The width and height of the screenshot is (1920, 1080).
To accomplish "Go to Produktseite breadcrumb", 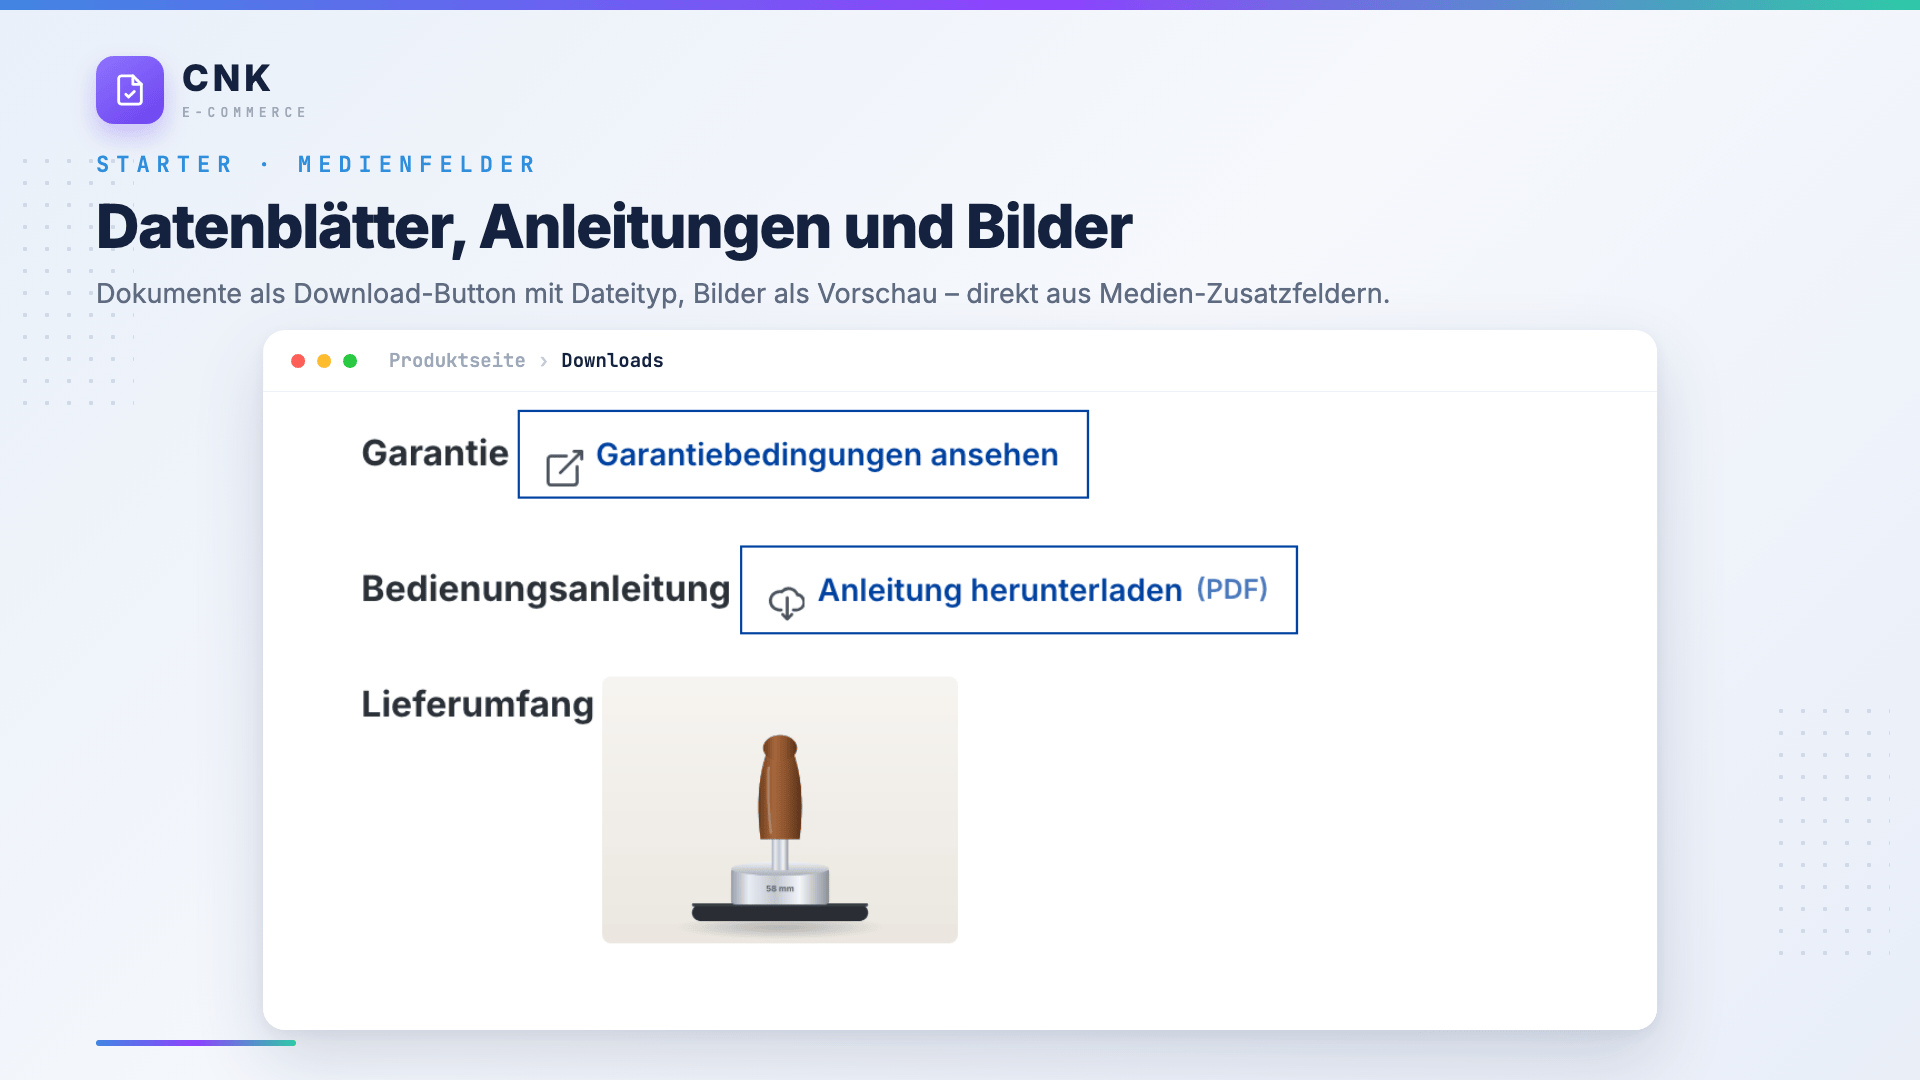I will coord(457,361).
